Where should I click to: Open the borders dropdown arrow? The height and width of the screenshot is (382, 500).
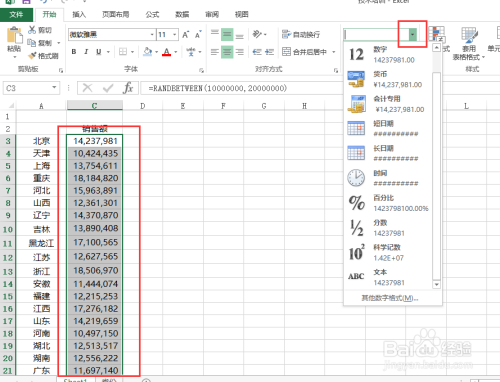[132, 52]
